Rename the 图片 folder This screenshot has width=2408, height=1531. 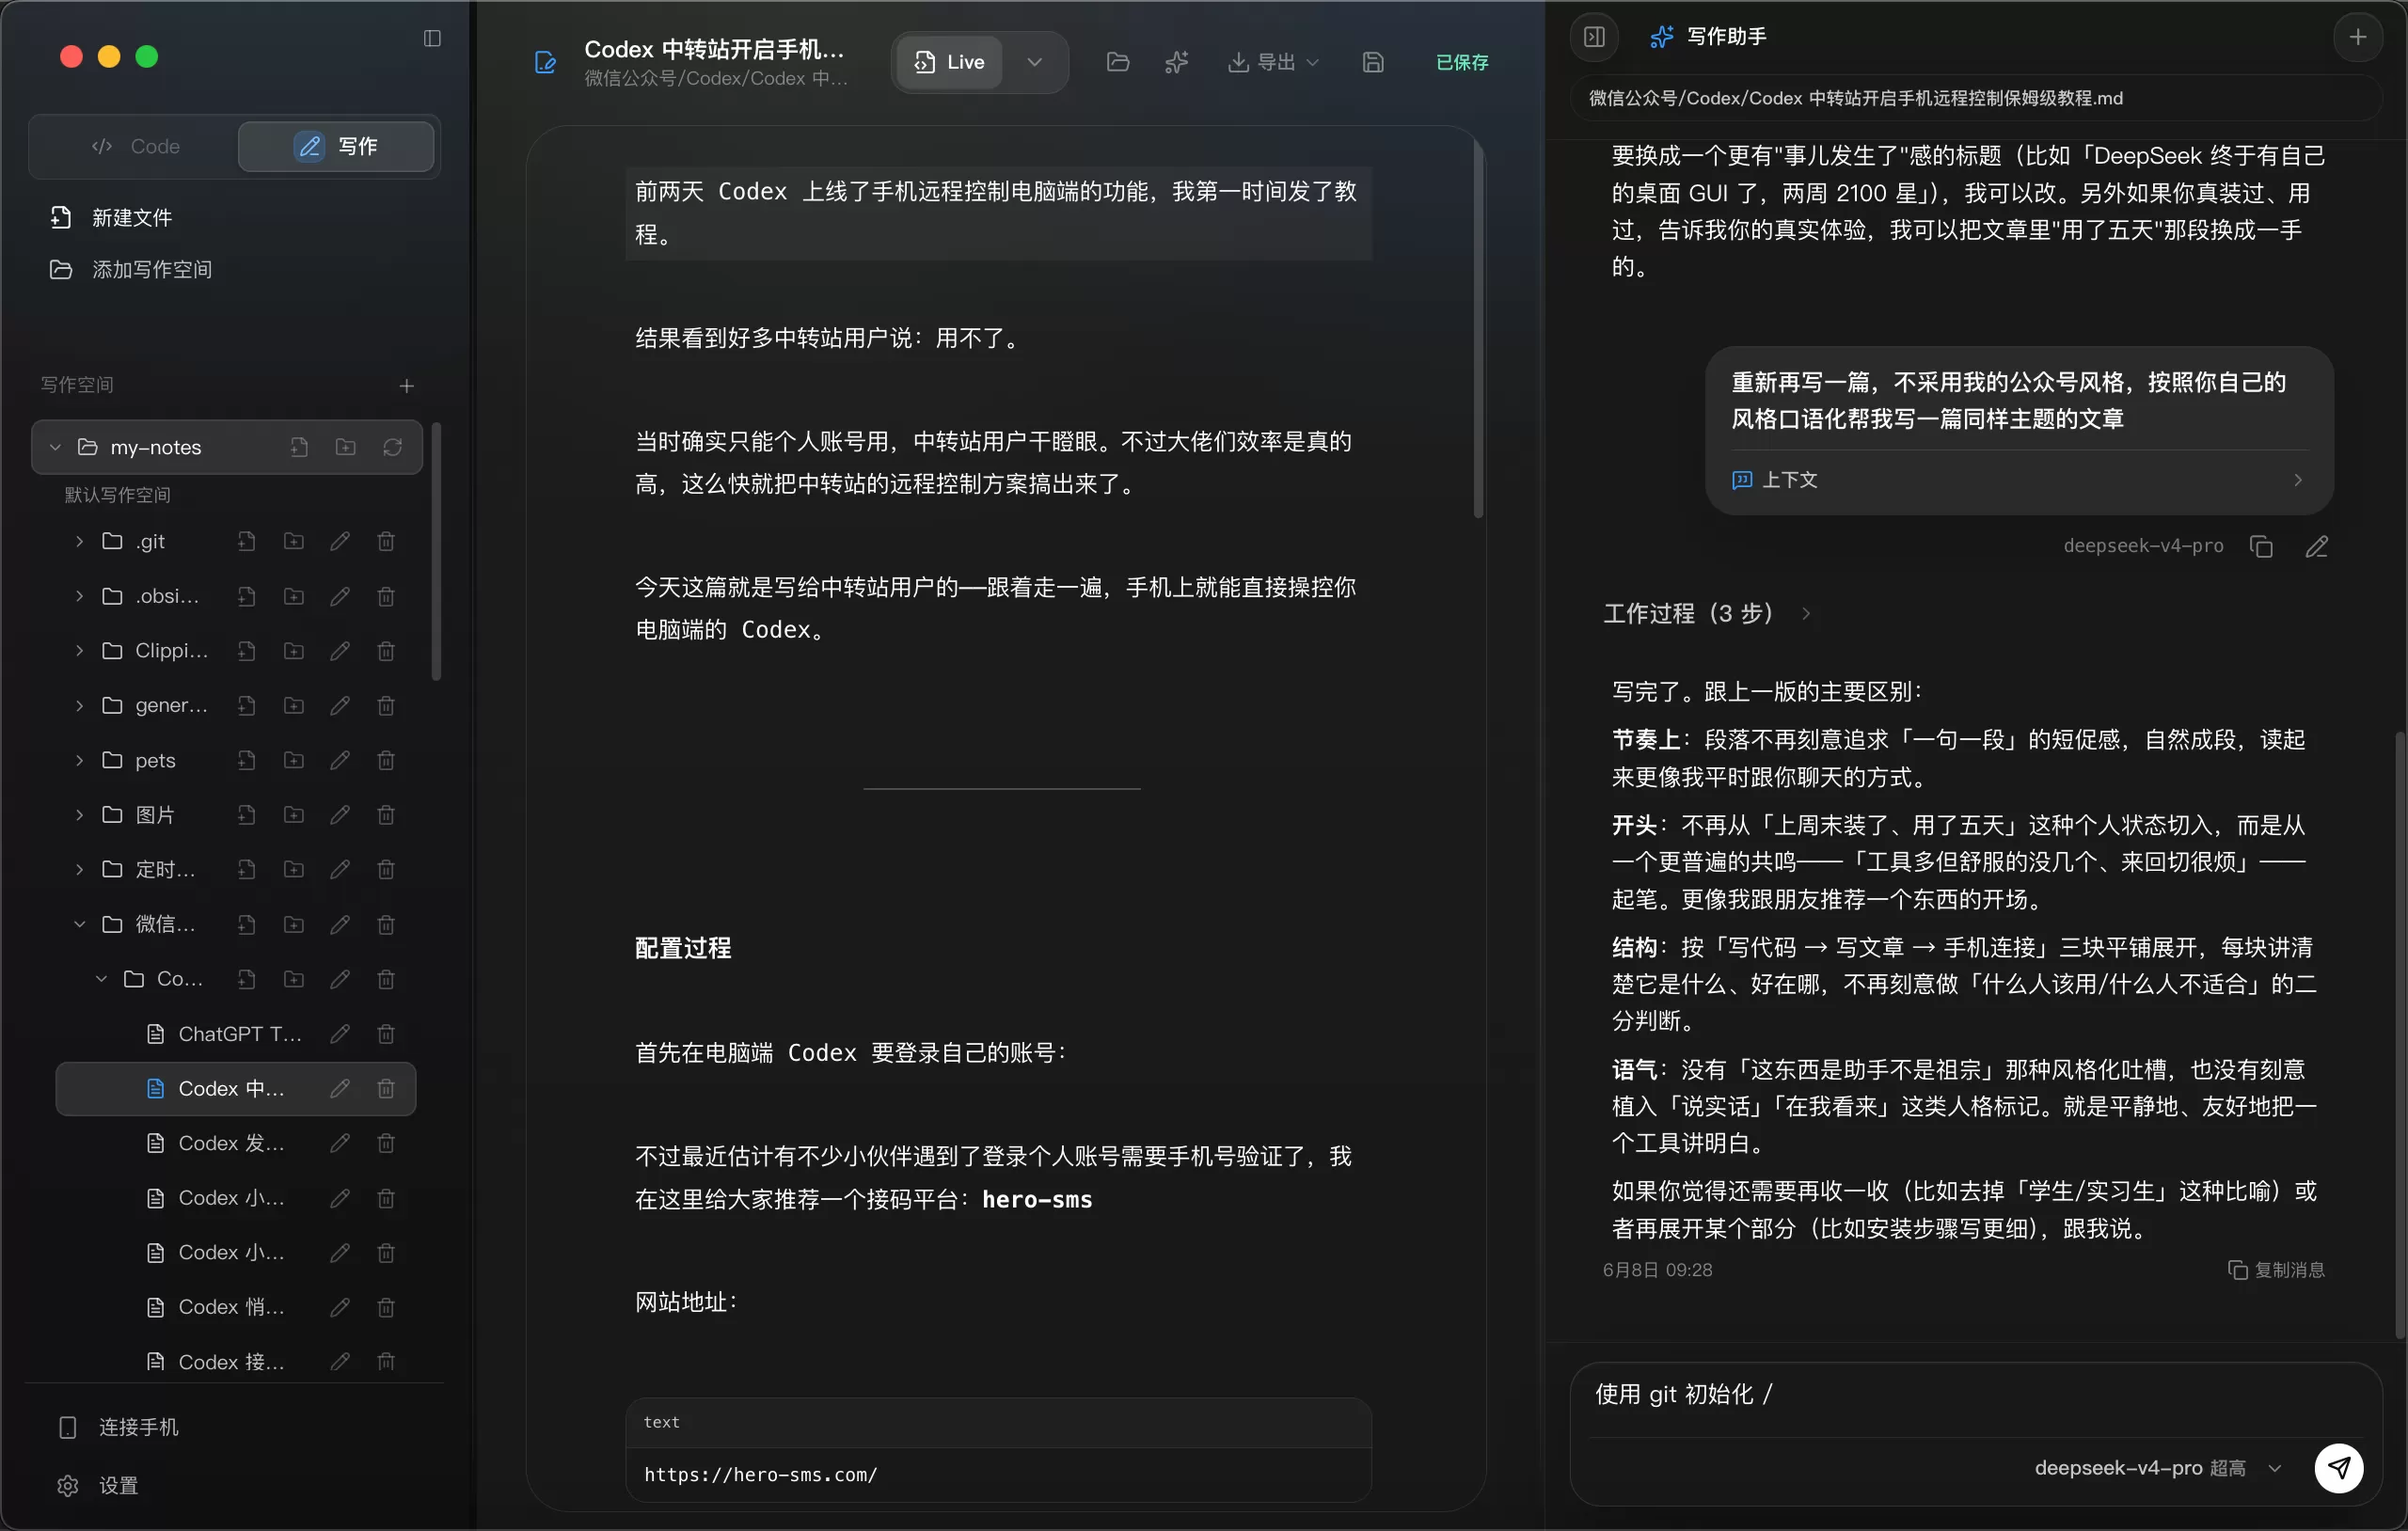tap(340, 815)
